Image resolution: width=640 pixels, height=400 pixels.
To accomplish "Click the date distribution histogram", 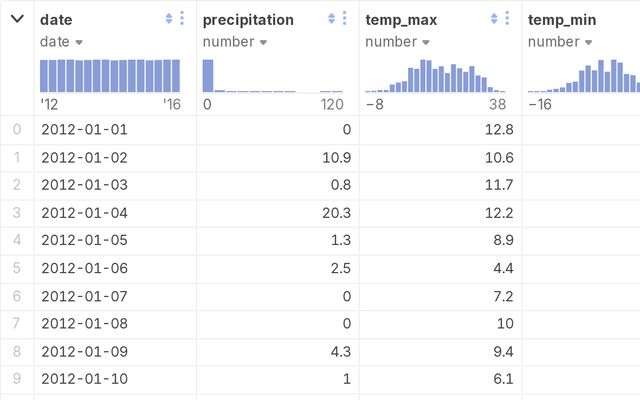I will click(x=110, y=76).
